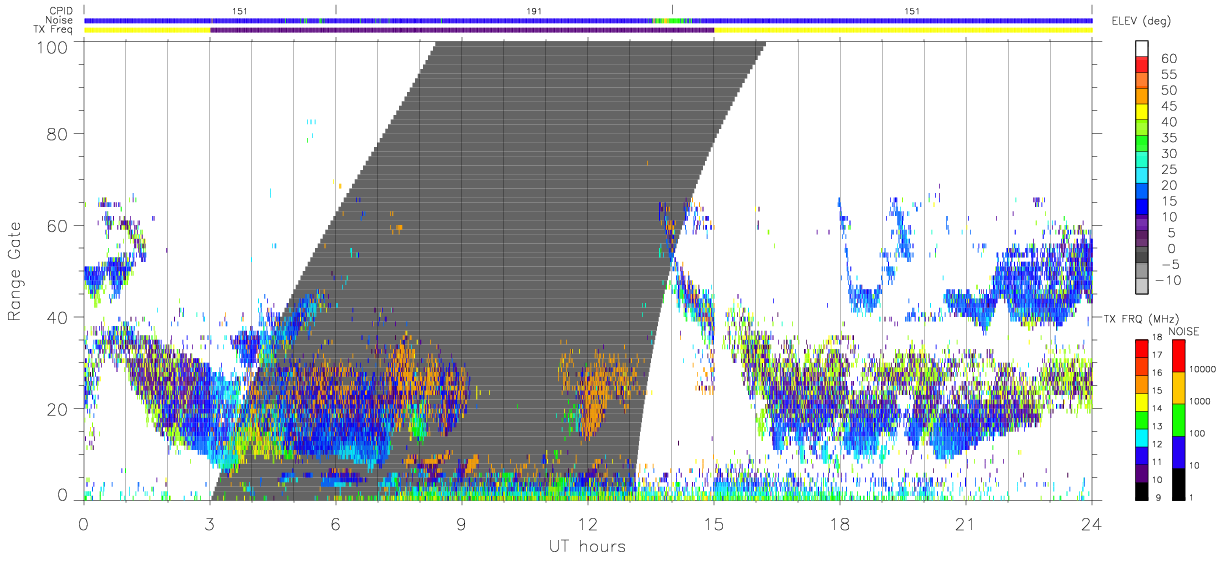Screen dimensions: 1228x567
Task: Click tick label 40 on Range Gate axis
Action: pos(58,317)
